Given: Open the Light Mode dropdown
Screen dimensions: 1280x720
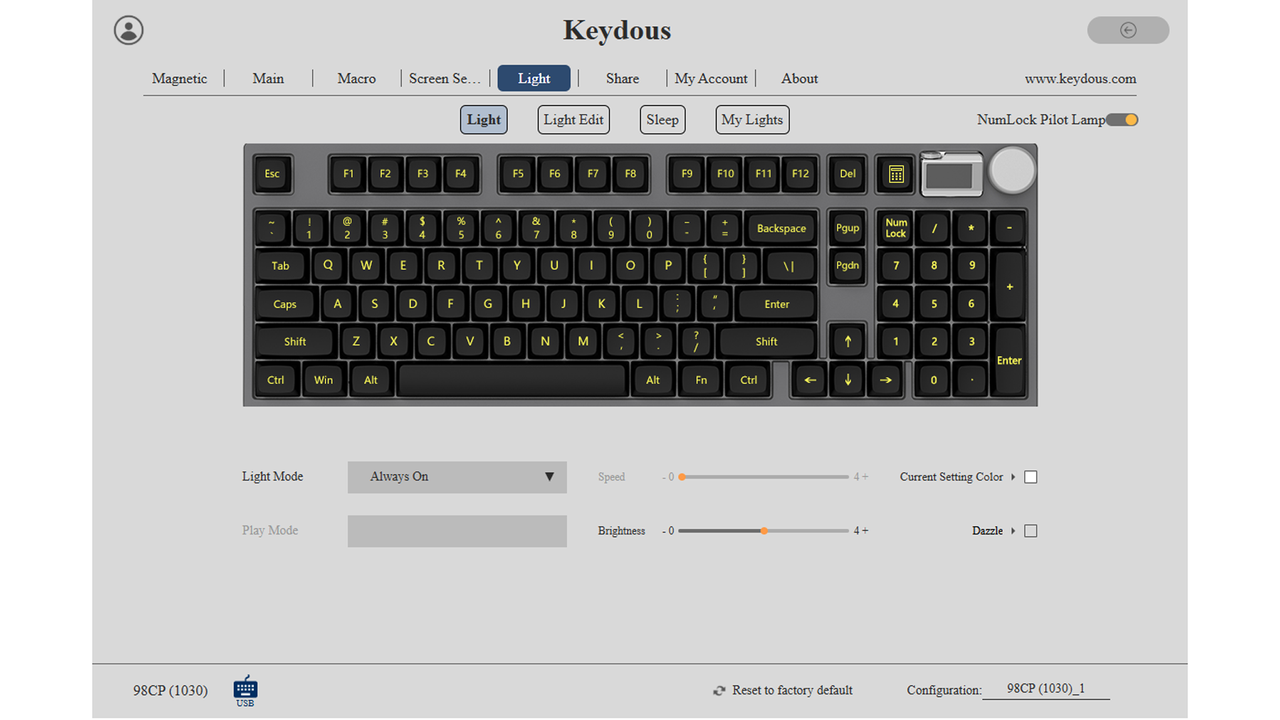Looking at the screenshot, I should (x=457, y=477).
